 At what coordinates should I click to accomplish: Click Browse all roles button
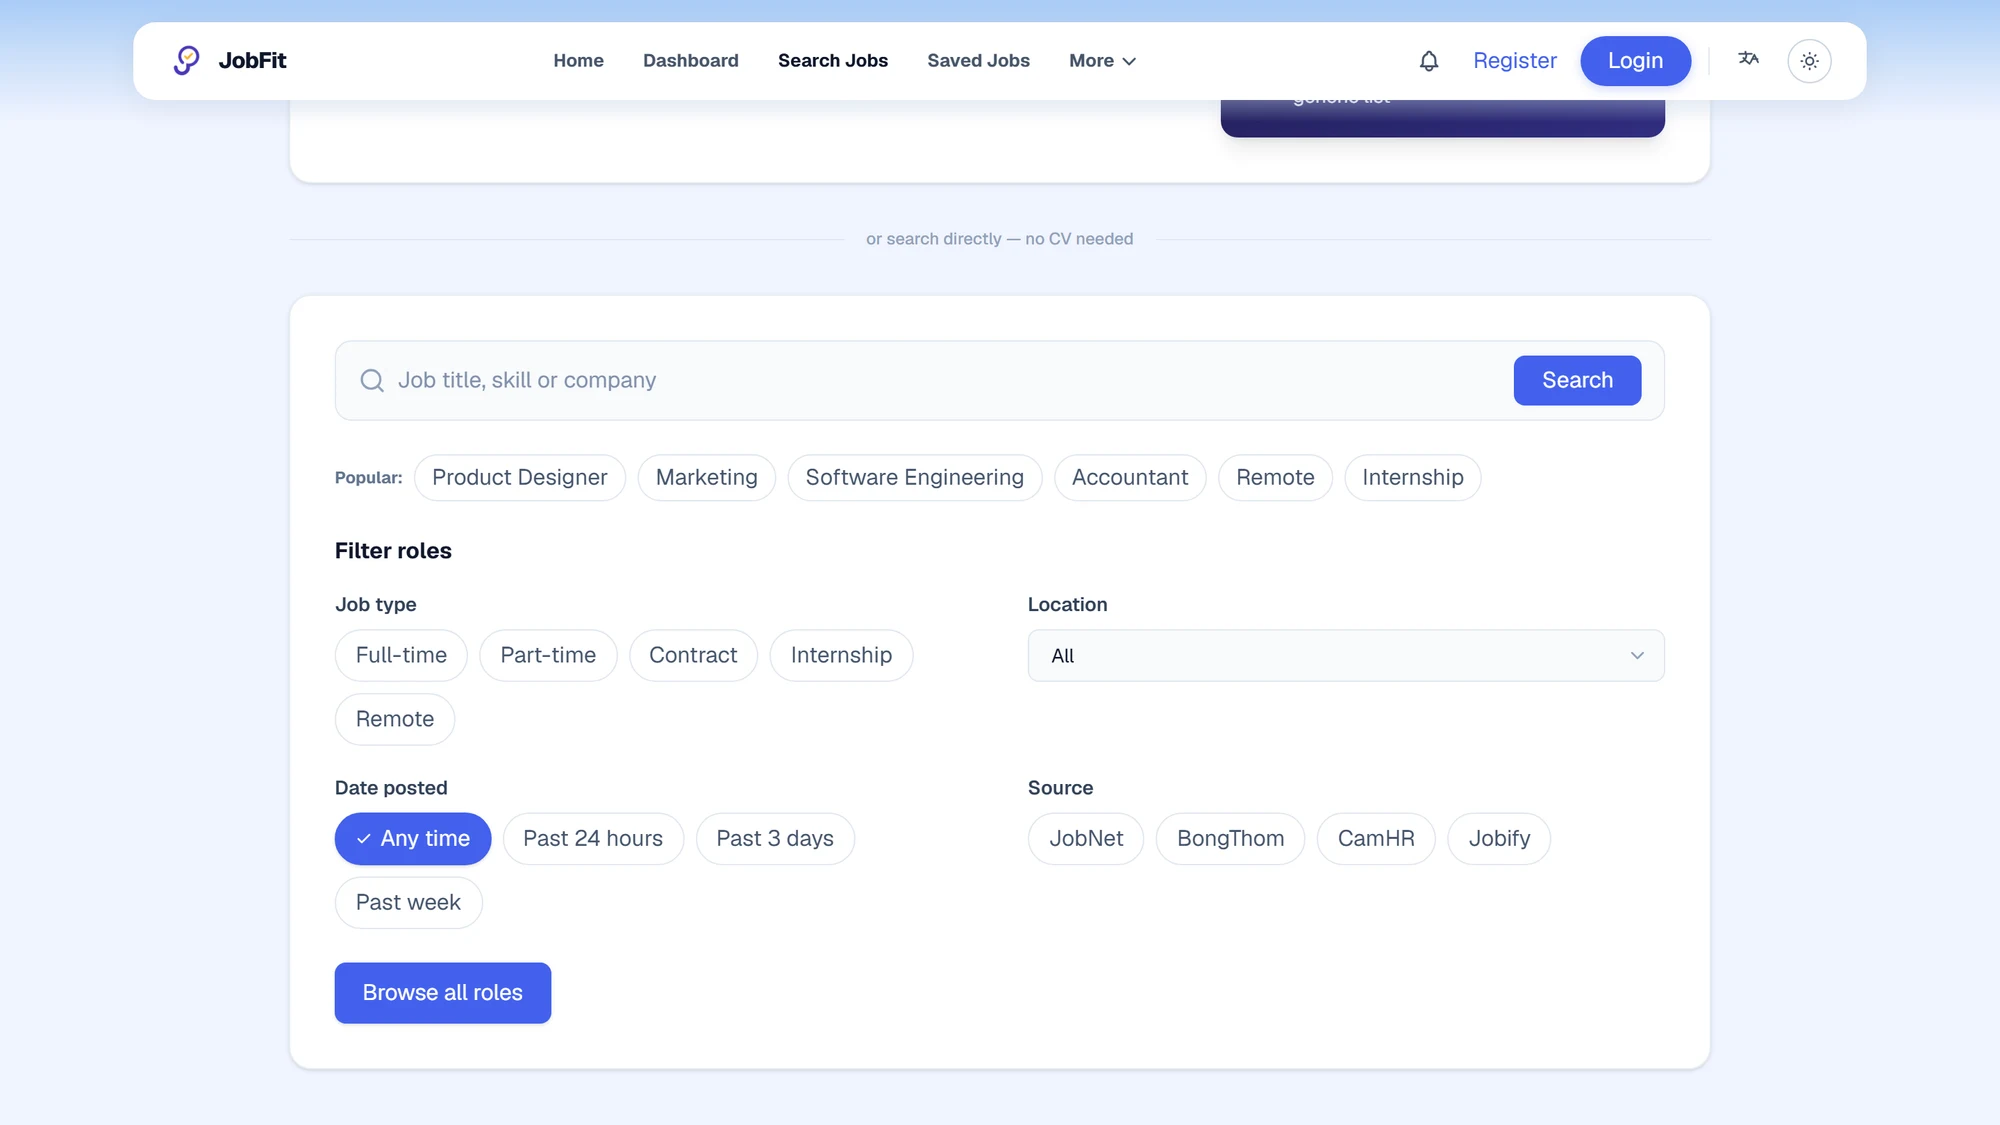(x=443, y=993)
